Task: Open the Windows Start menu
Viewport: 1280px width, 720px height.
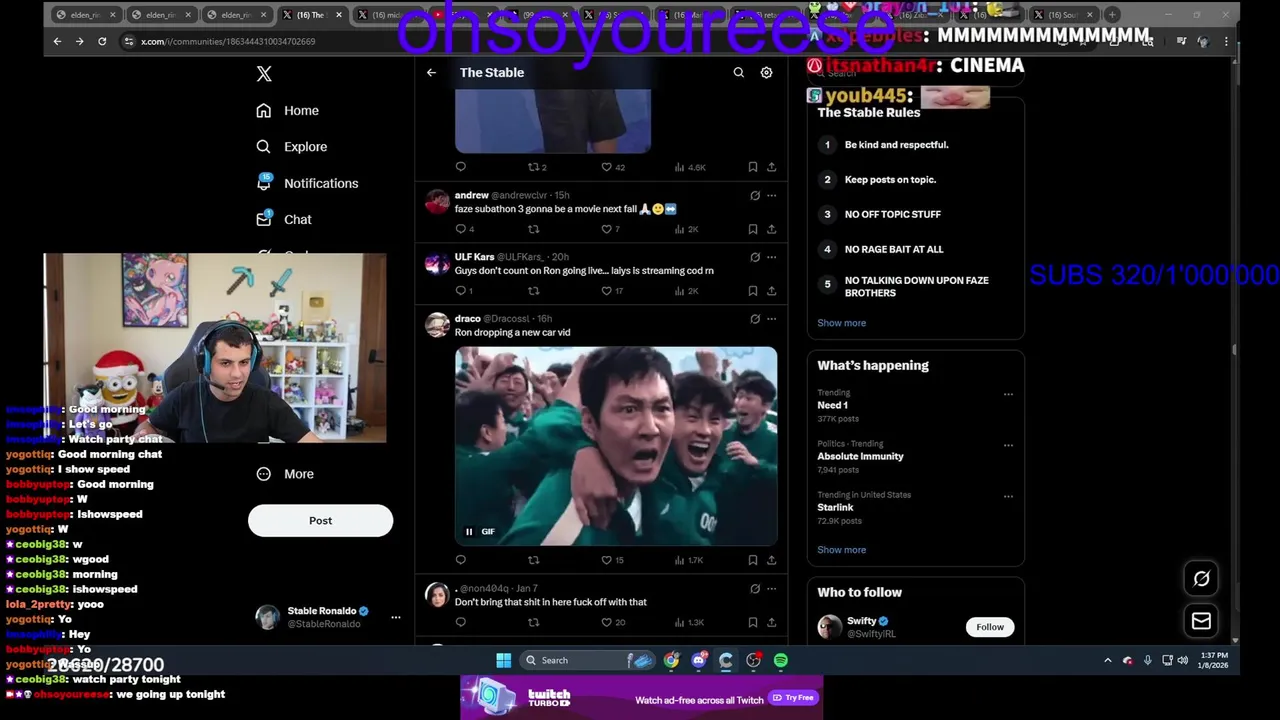Action: coord(504,660)
